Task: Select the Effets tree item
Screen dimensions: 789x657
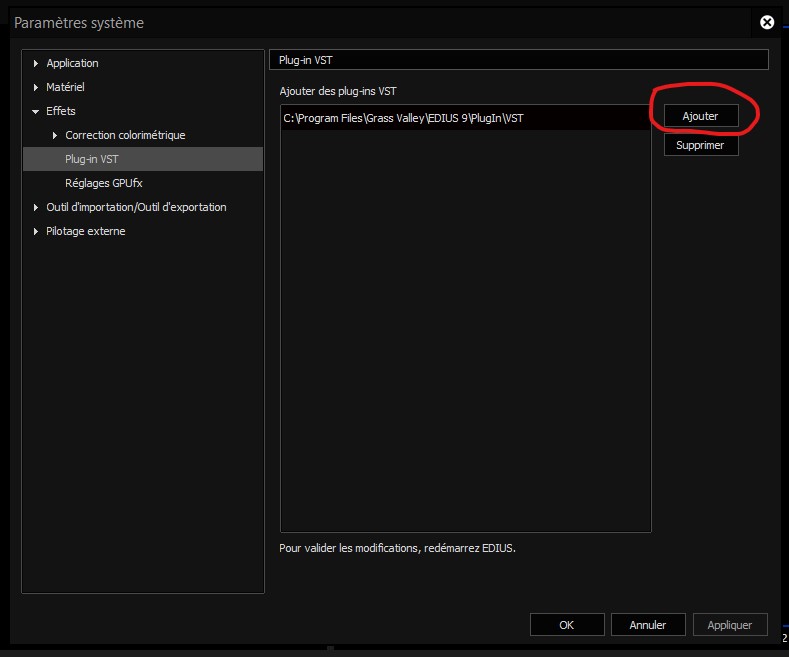Action: coord(61,111)
